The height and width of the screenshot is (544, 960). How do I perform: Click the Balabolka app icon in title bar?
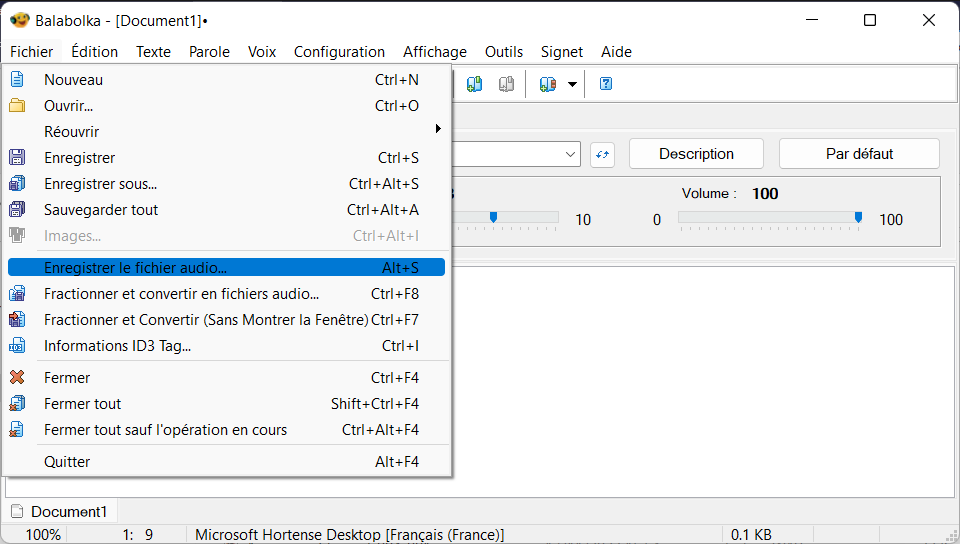point(19,20)
